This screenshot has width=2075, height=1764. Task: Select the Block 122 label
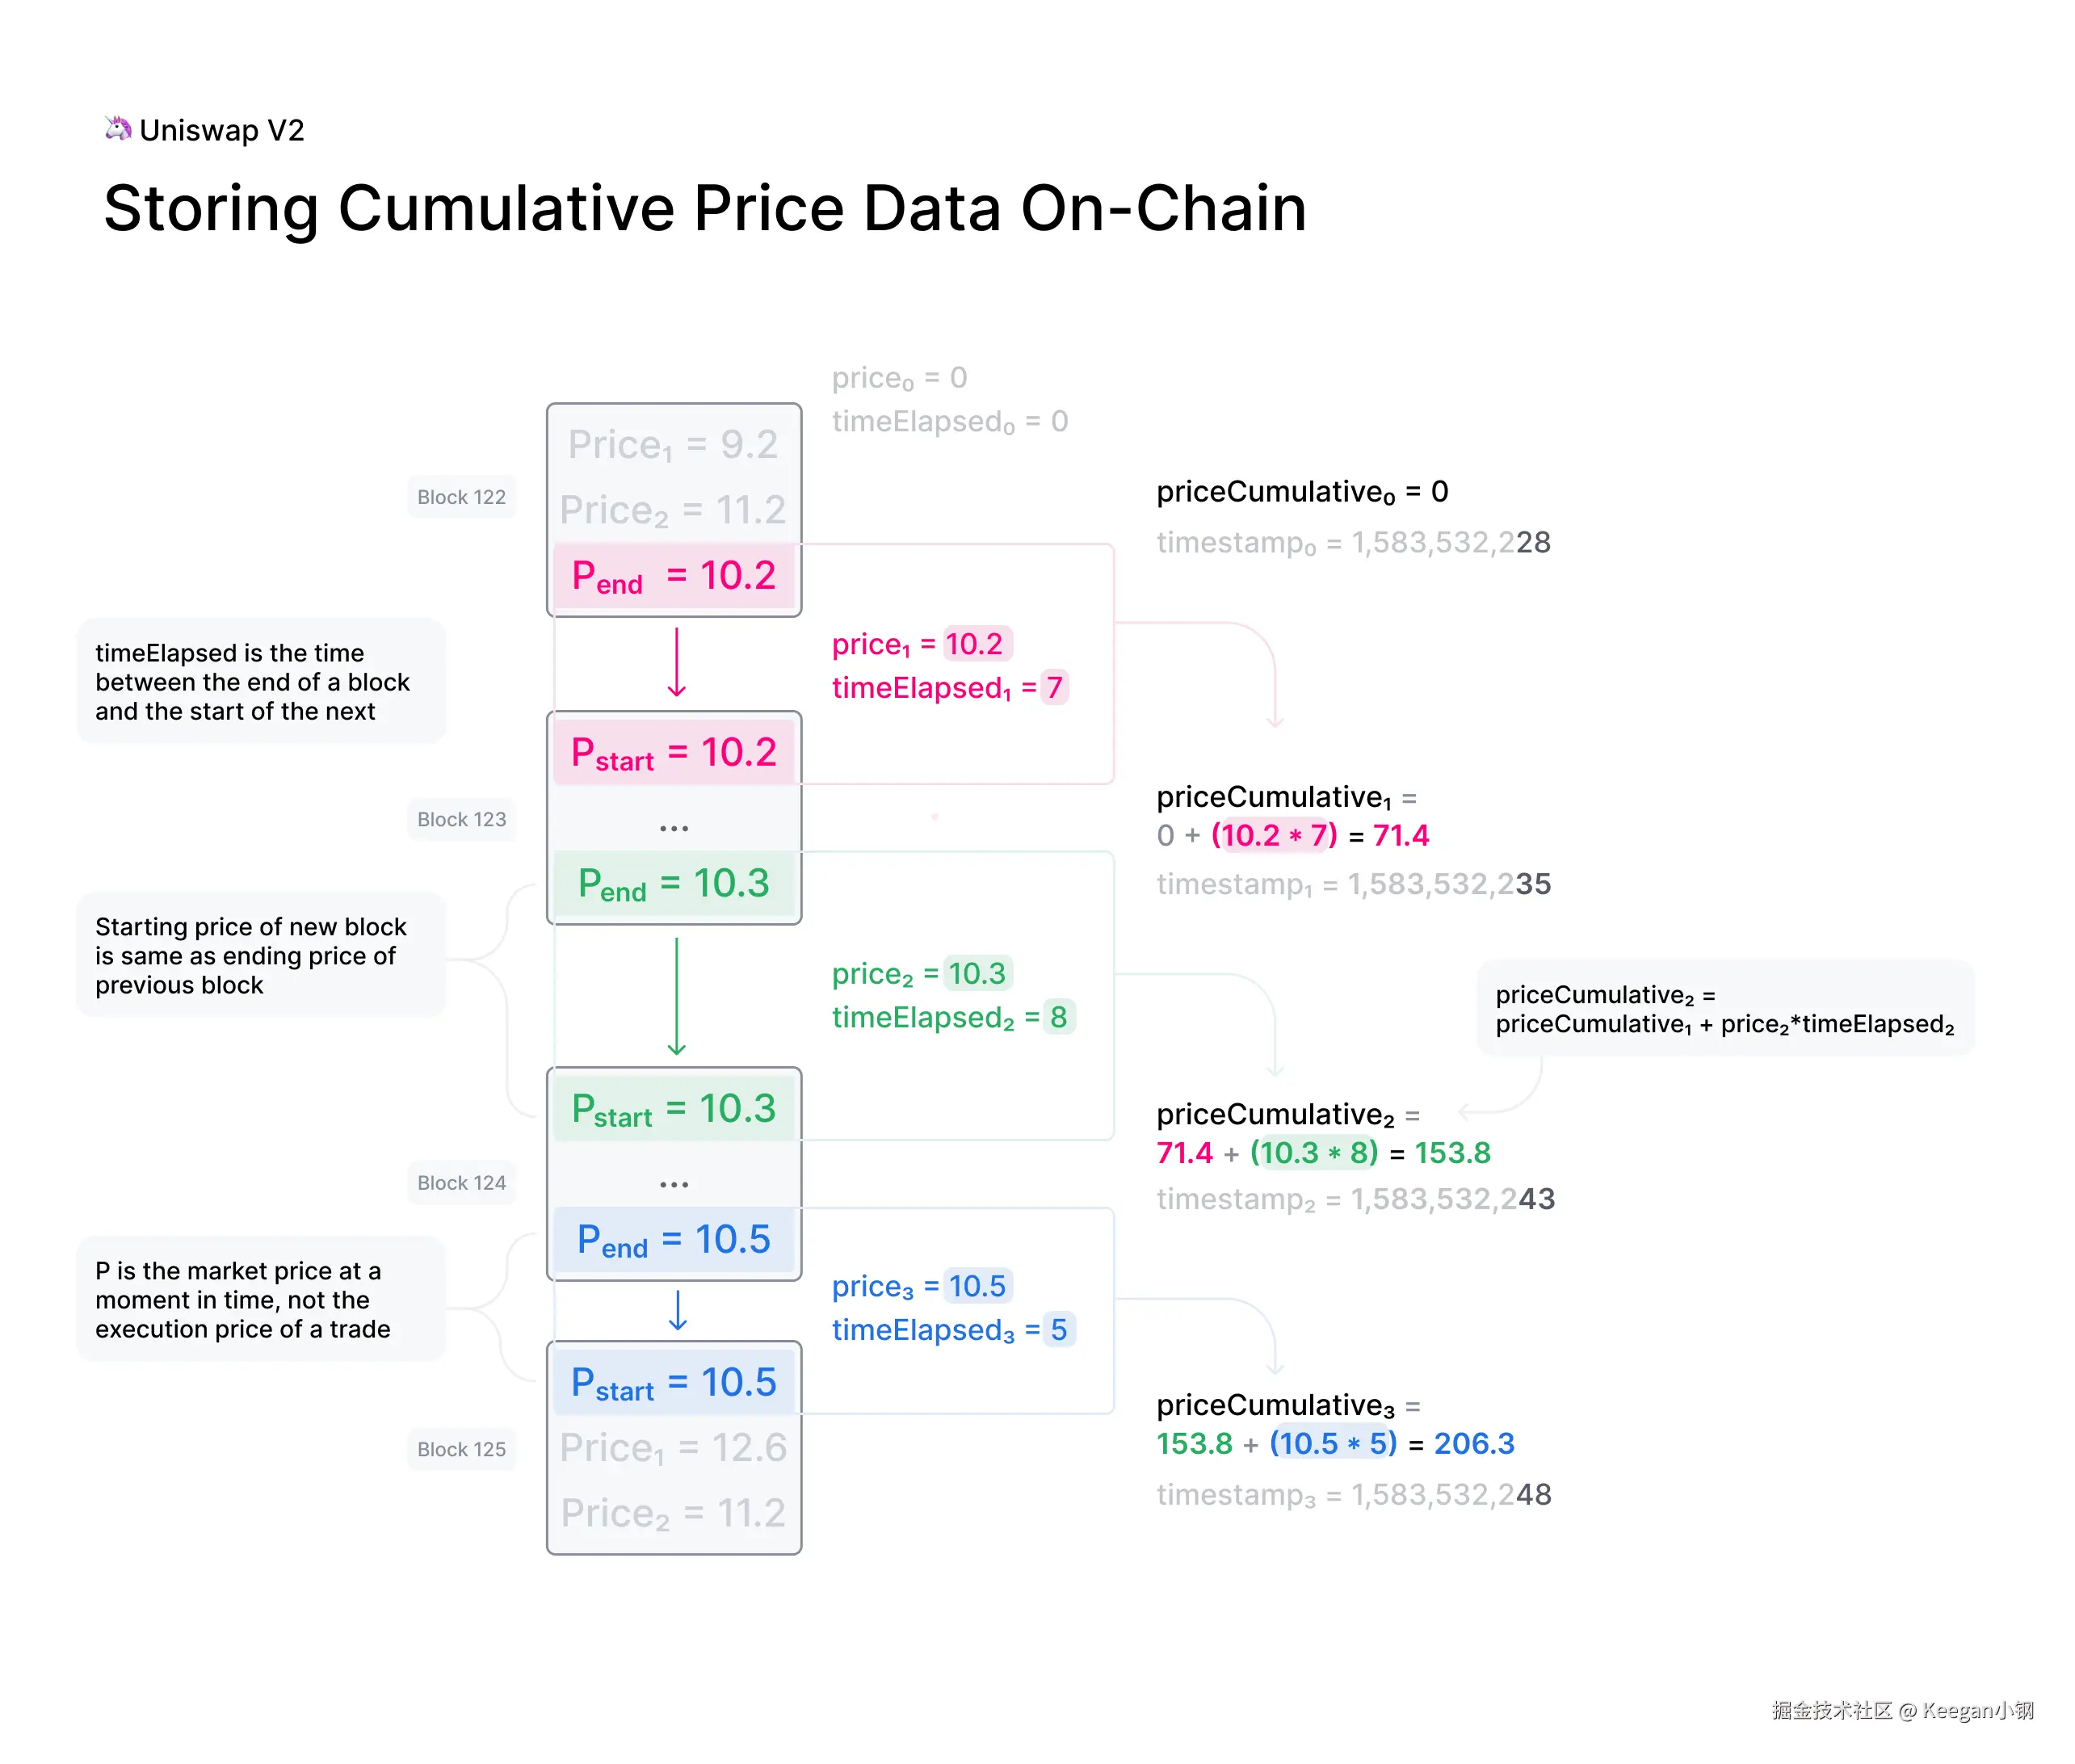click(461, 497)
